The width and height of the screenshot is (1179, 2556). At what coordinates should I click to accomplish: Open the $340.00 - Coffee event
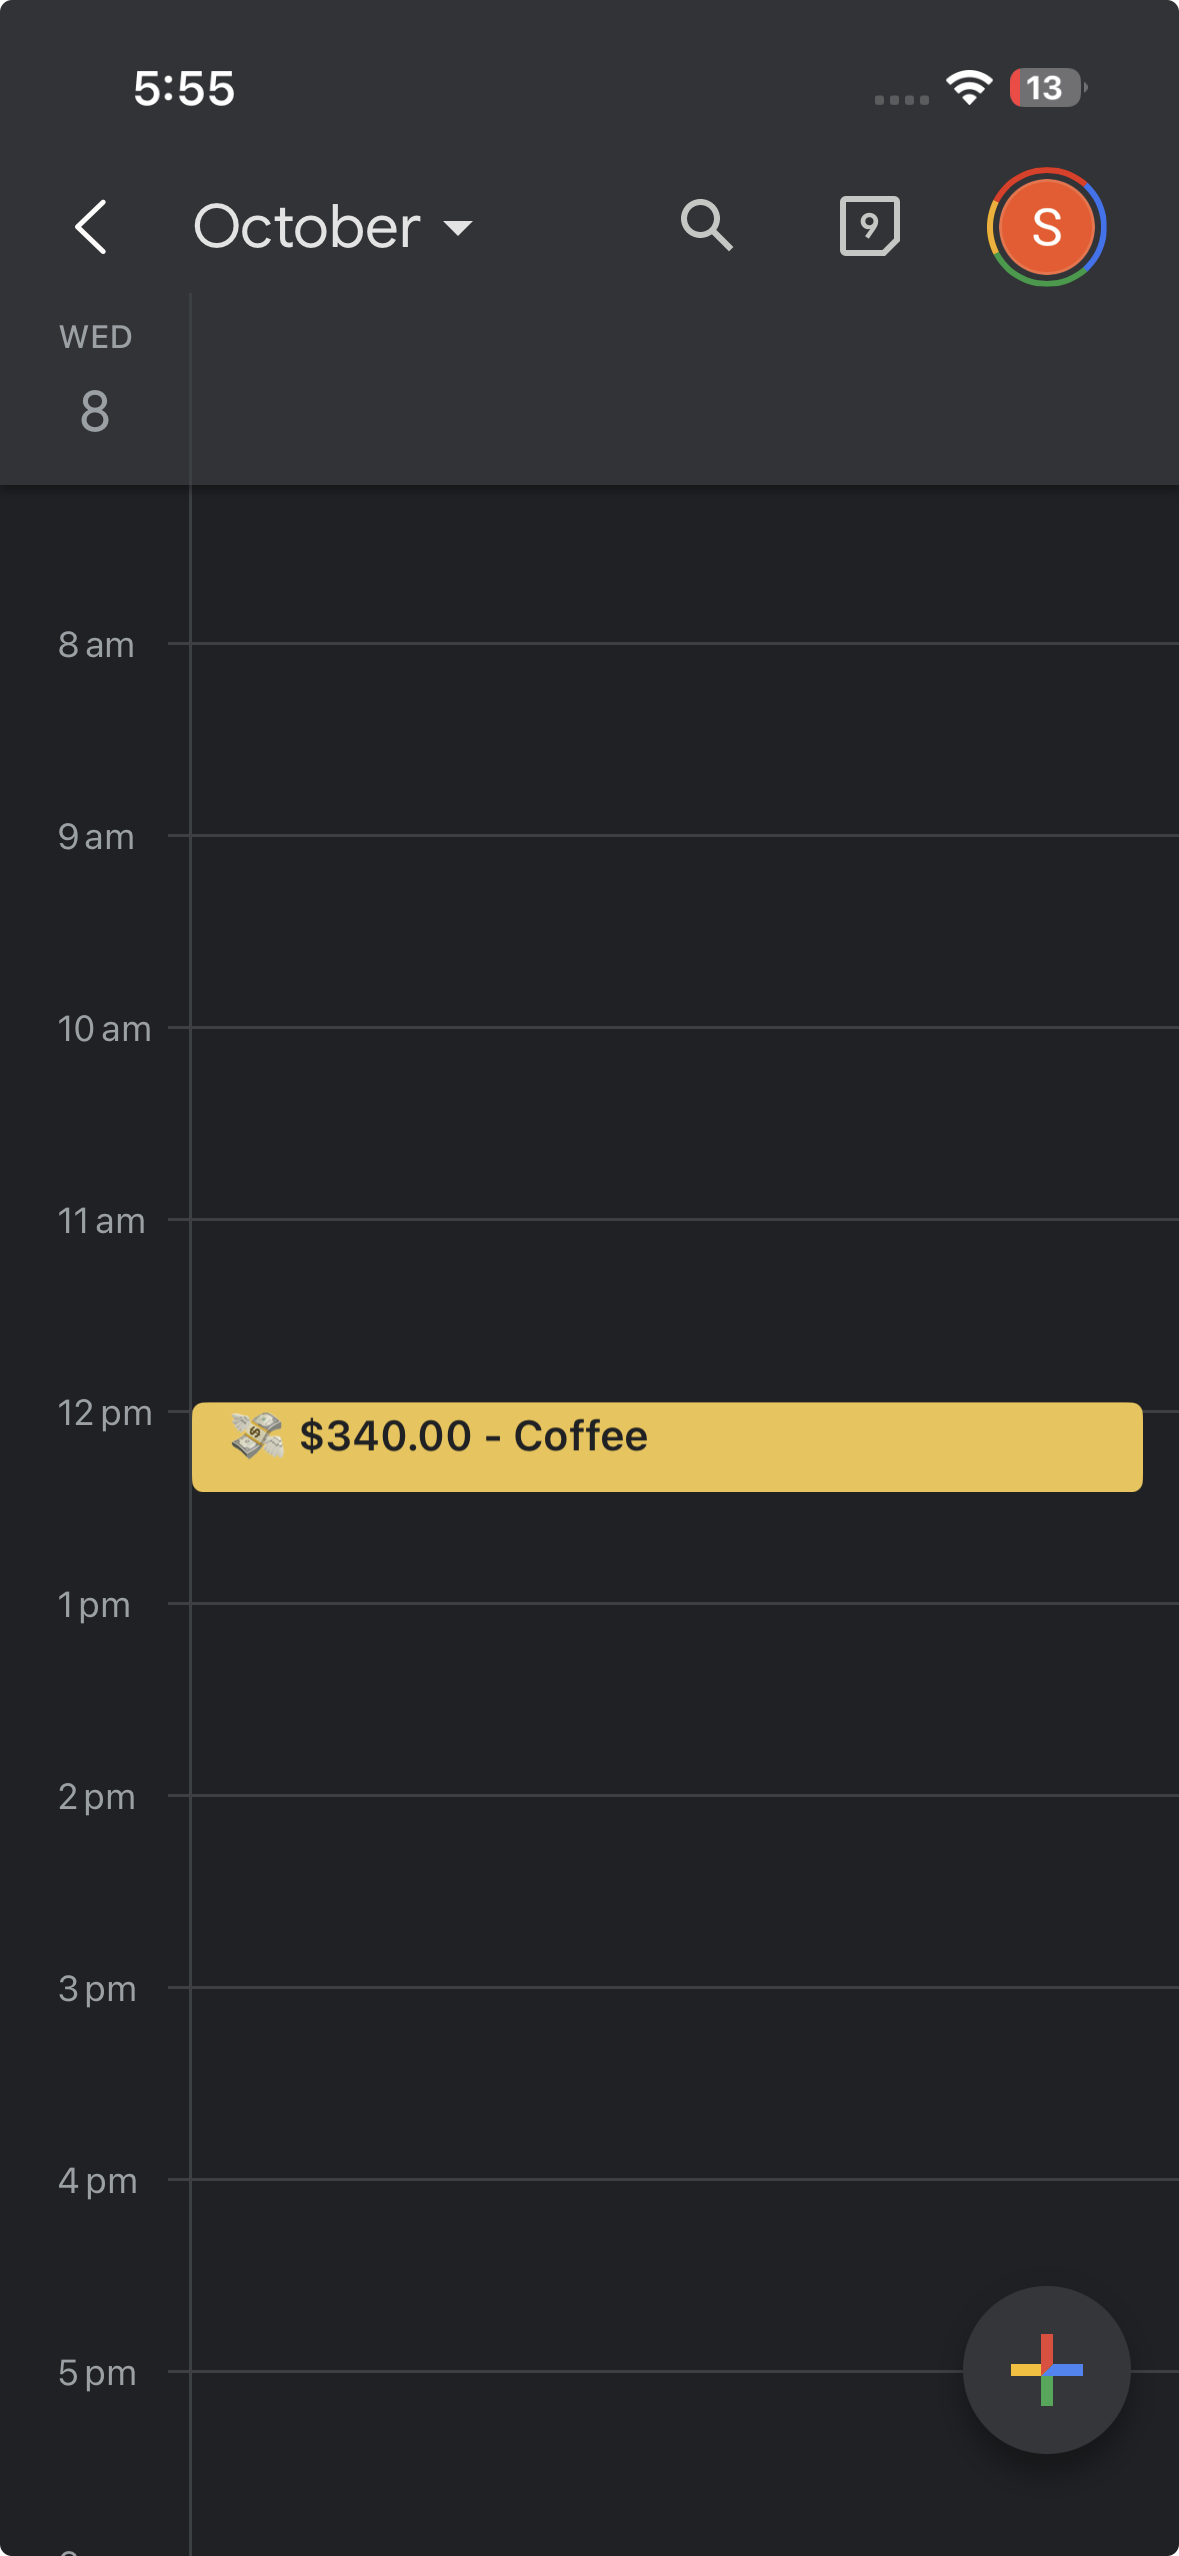[667, 1447]
